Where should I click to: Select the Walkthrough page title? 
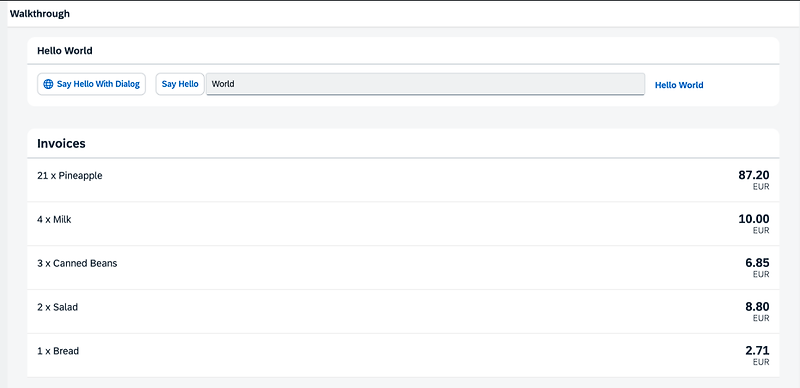tap(40, 14)
